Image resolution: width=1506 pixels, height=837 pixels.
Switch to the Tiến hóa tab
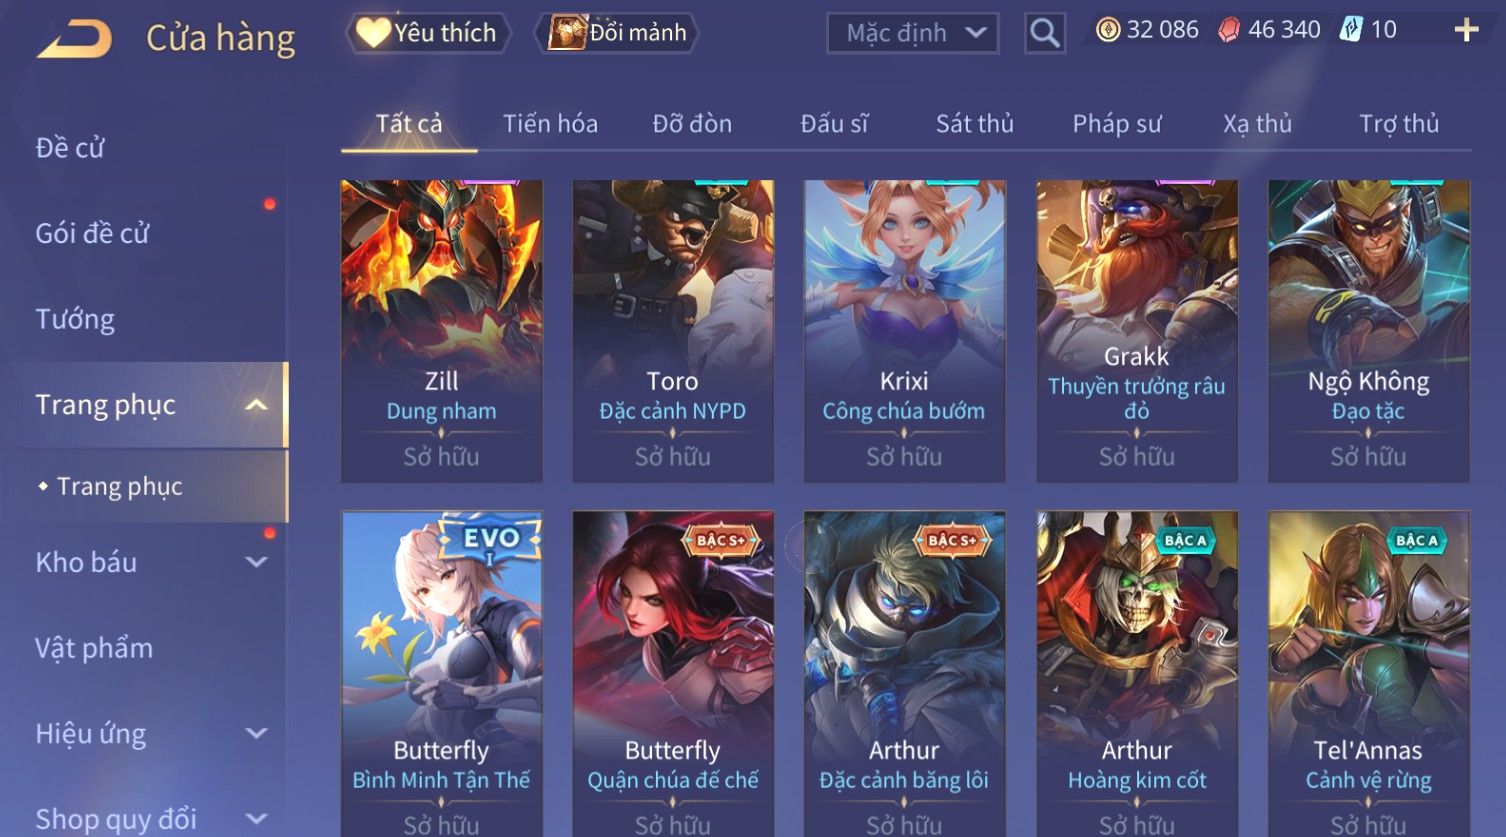click(550, 124)
